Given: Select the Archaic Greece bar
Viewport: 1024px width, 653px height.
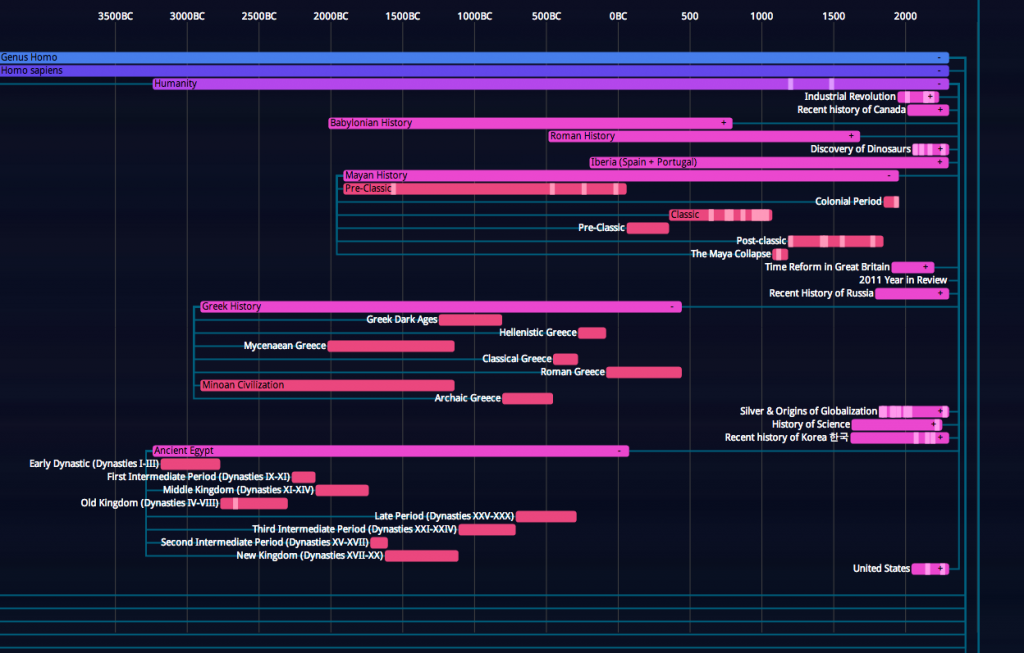Looking at the screenshot, I should 528,398.
